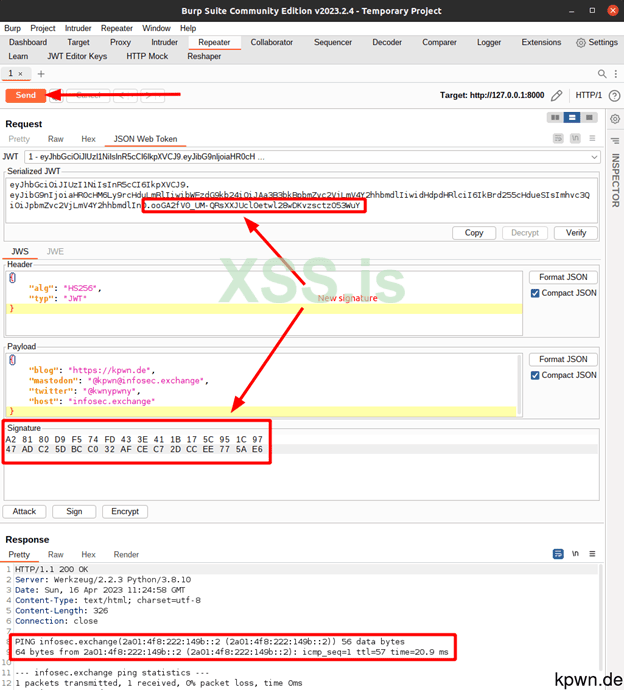Add a new Repeater tab with plus icon
The image size is (624, 690).
pyautogui.click(x=41, y=74)
